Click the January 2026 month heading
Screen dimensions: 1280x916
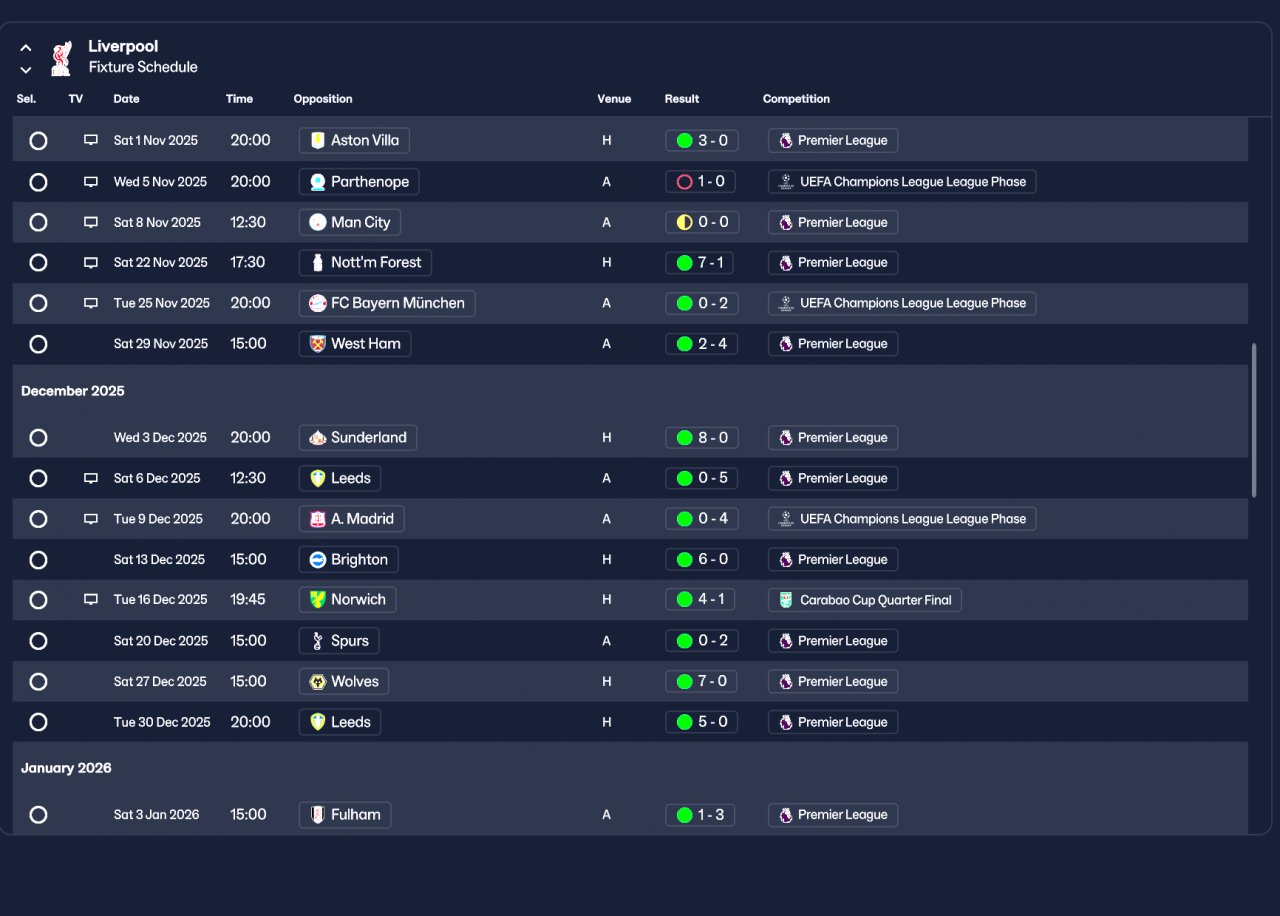66,768
